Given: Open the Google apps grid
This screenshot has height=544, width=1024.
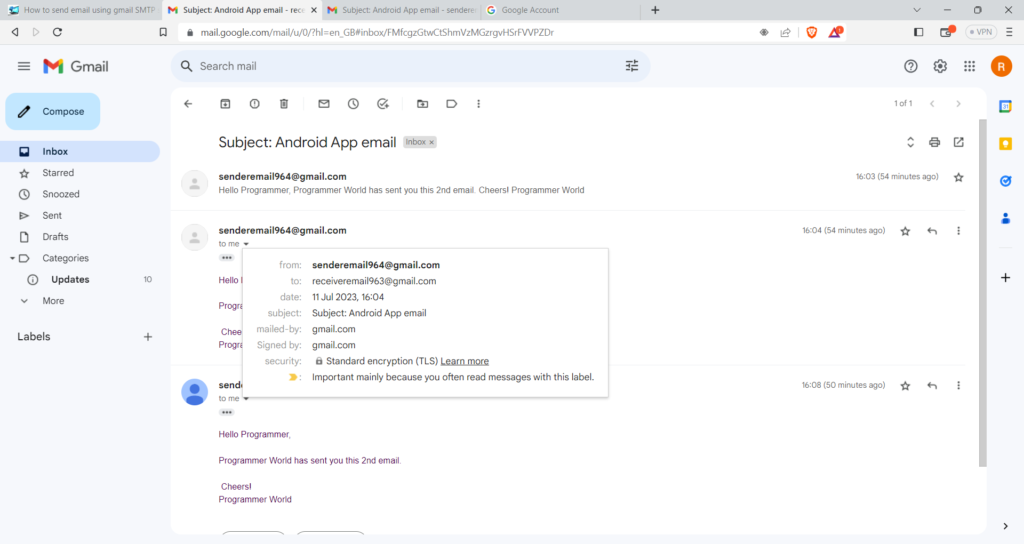Looking at the screenshot, I should (969, 66).
